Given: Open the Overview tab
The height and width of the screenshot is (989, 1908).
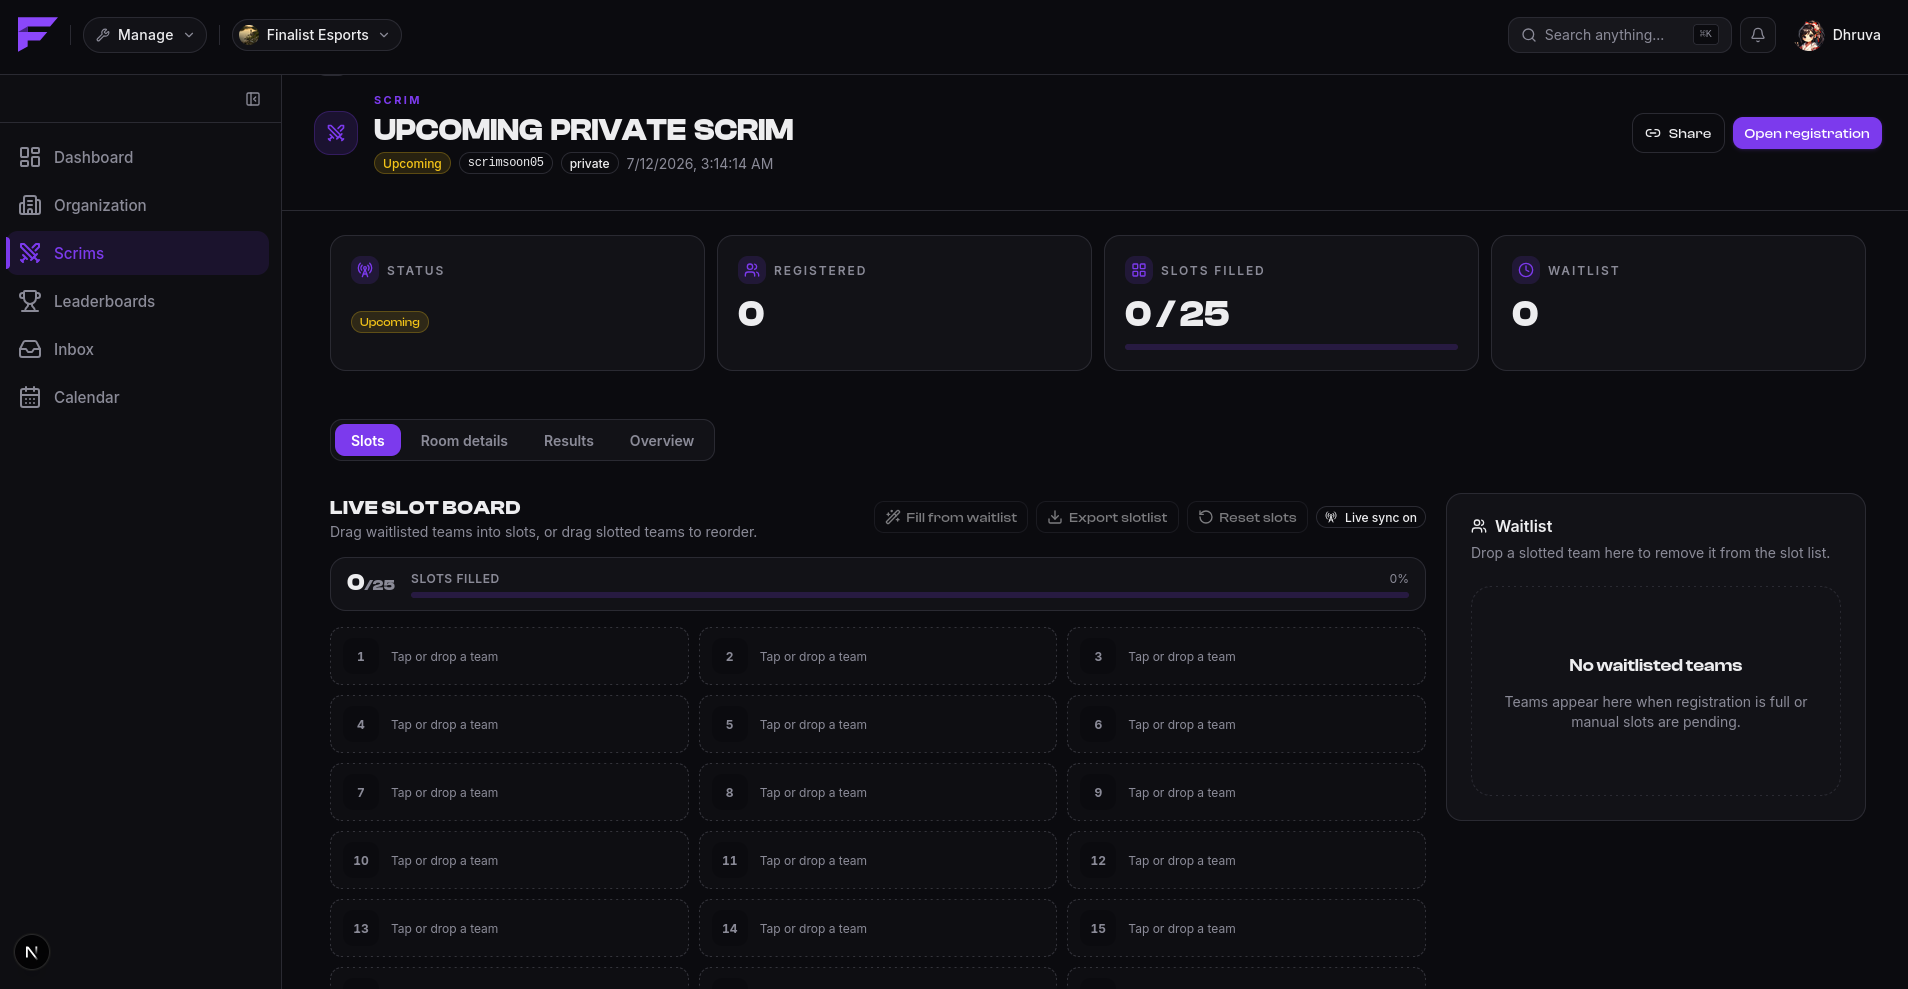Looking at the screenshot, I should coord(662,440).
